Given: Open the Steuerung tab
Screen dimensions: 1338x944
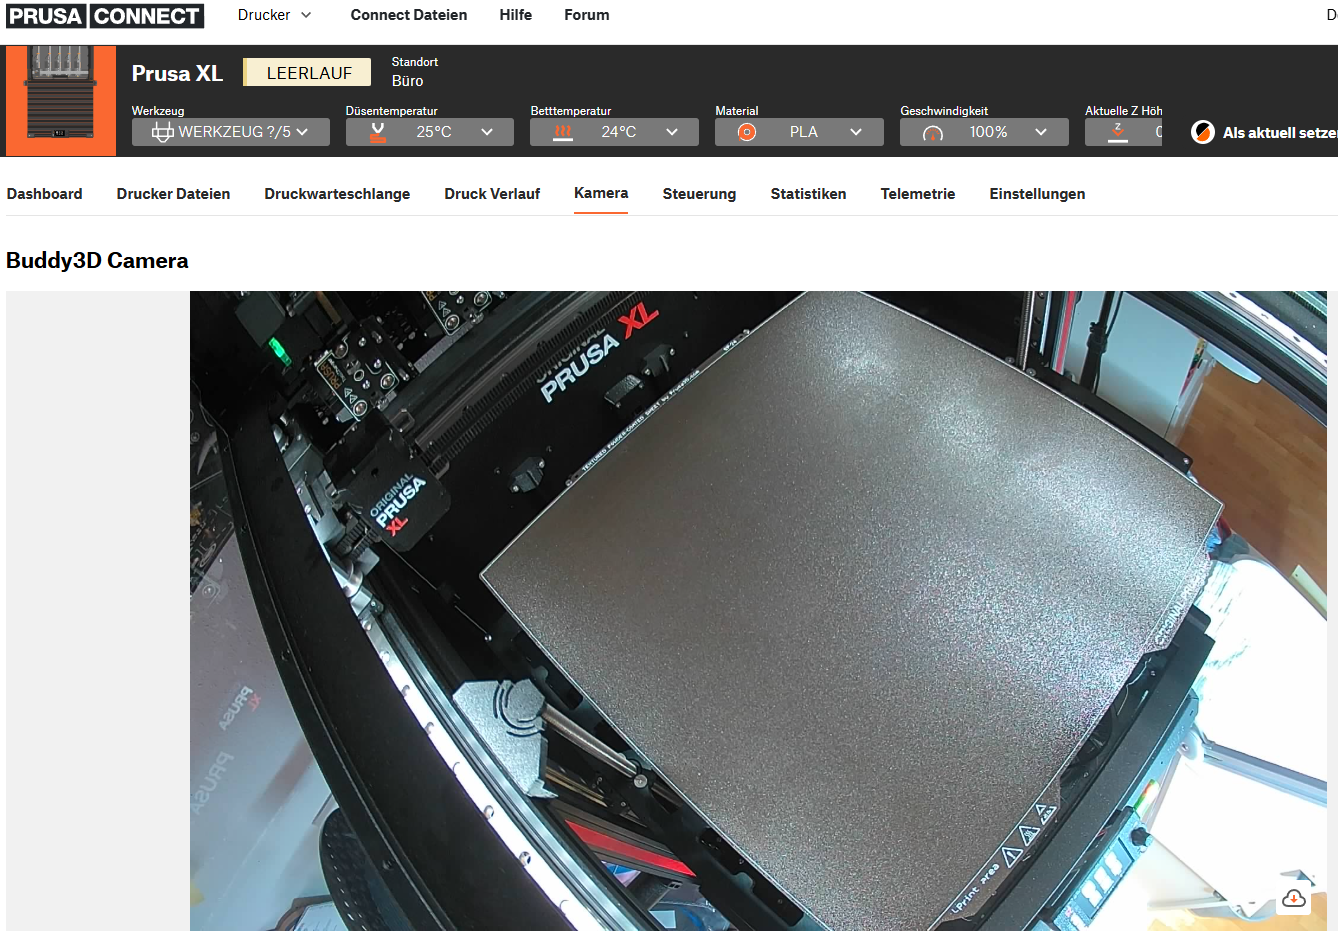Looking at the screenshot, I should coord(699,194).
